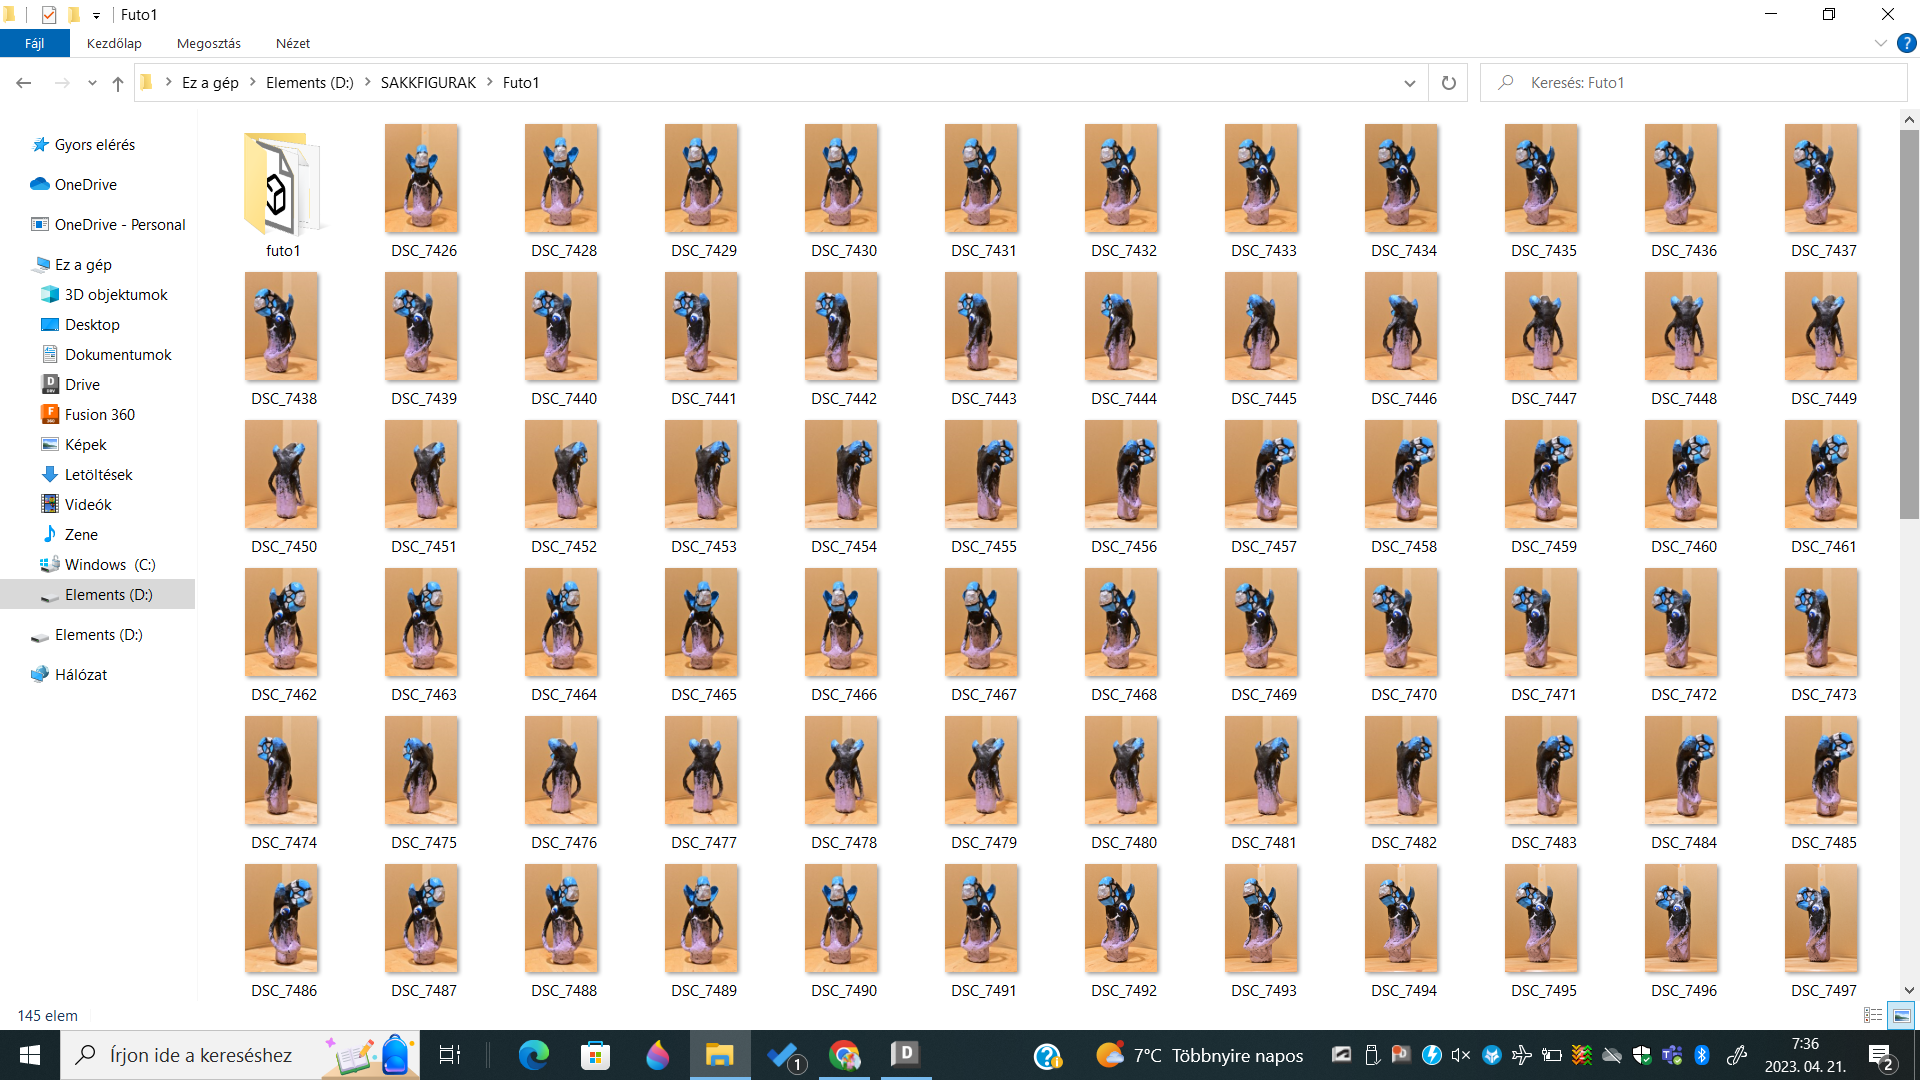Image resolution: width=1920 pixels, height=1080 pixels.
Task: Expand the ribbon with the chevron
Action: 1880,44
